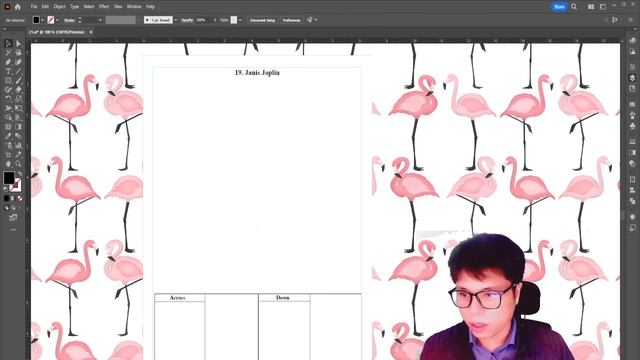Select the Type tool
The image size is (640, 360).
8,71
